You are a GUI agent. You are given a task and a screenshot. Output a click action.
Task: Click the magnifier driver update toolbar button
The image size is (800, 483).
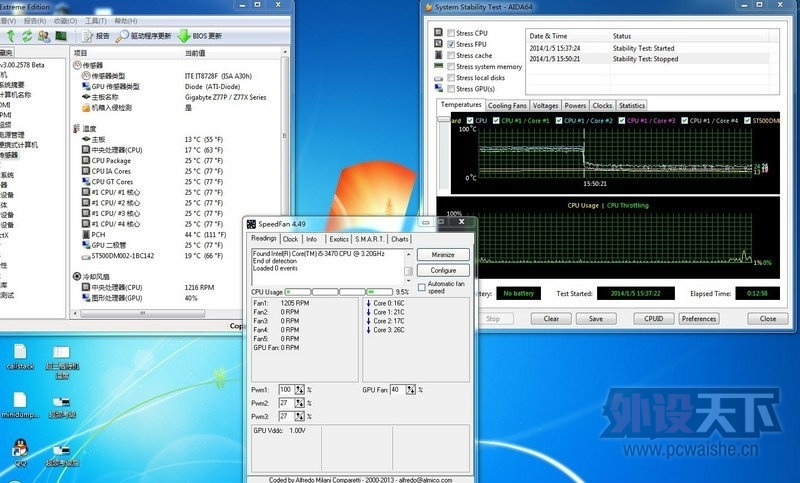coord(143,36)
